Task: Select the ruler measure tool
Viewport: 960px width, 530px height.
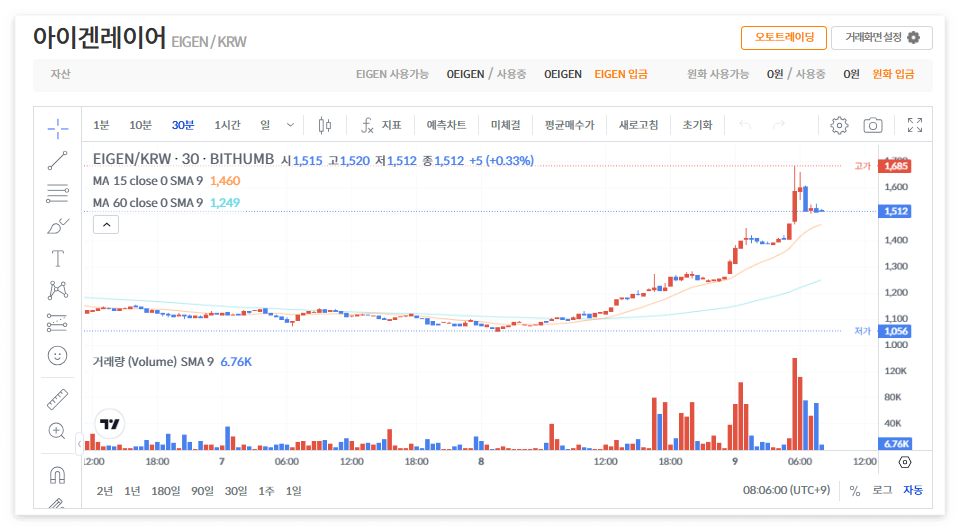Action: coord(58,400)
